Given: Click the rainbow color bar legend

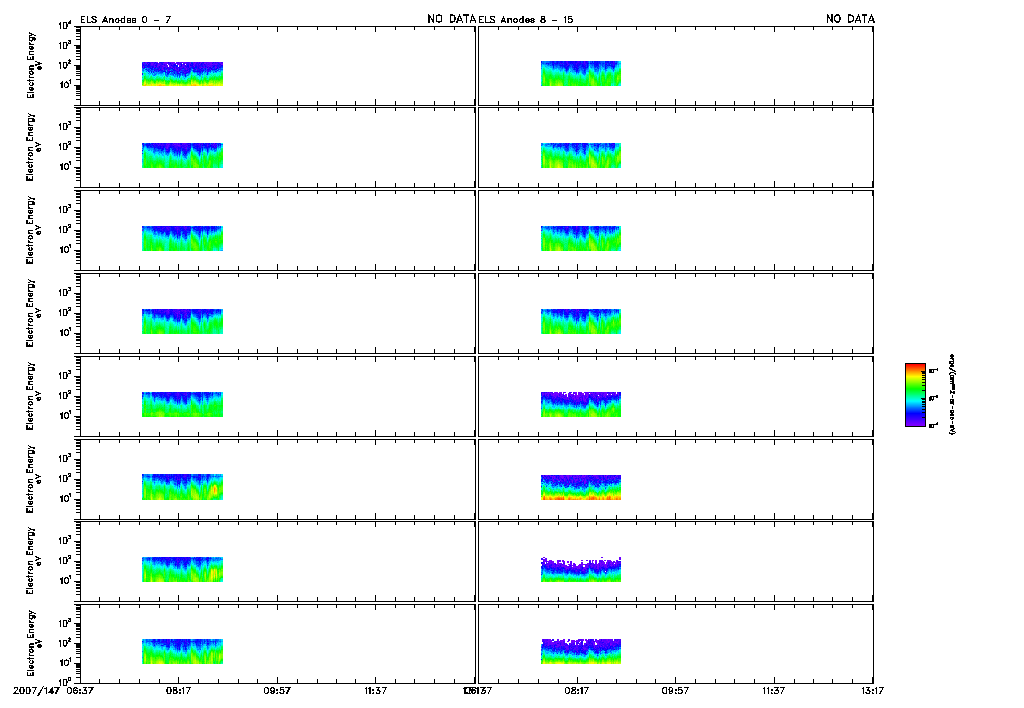Looking at the screenshot, I should coord(915,395).
